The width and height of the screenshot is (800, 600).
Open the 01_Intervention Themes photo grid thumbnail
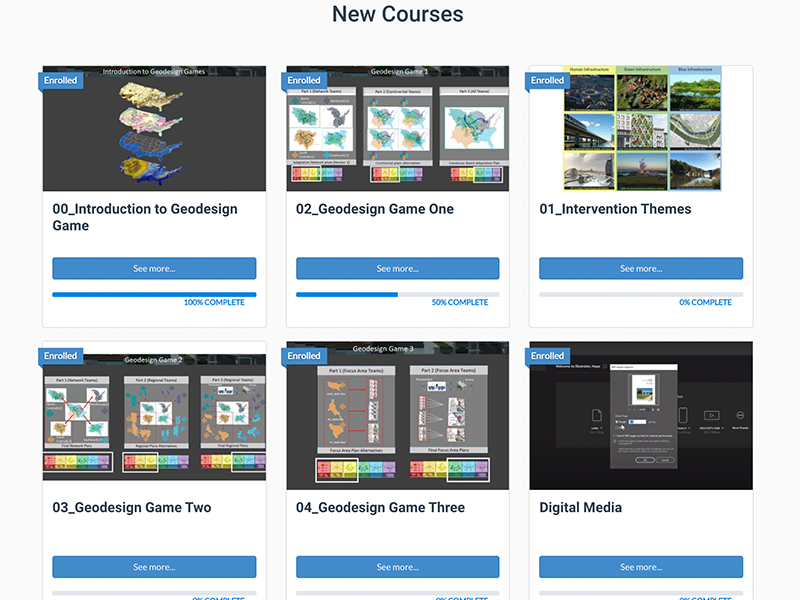[x=641, y=129]
